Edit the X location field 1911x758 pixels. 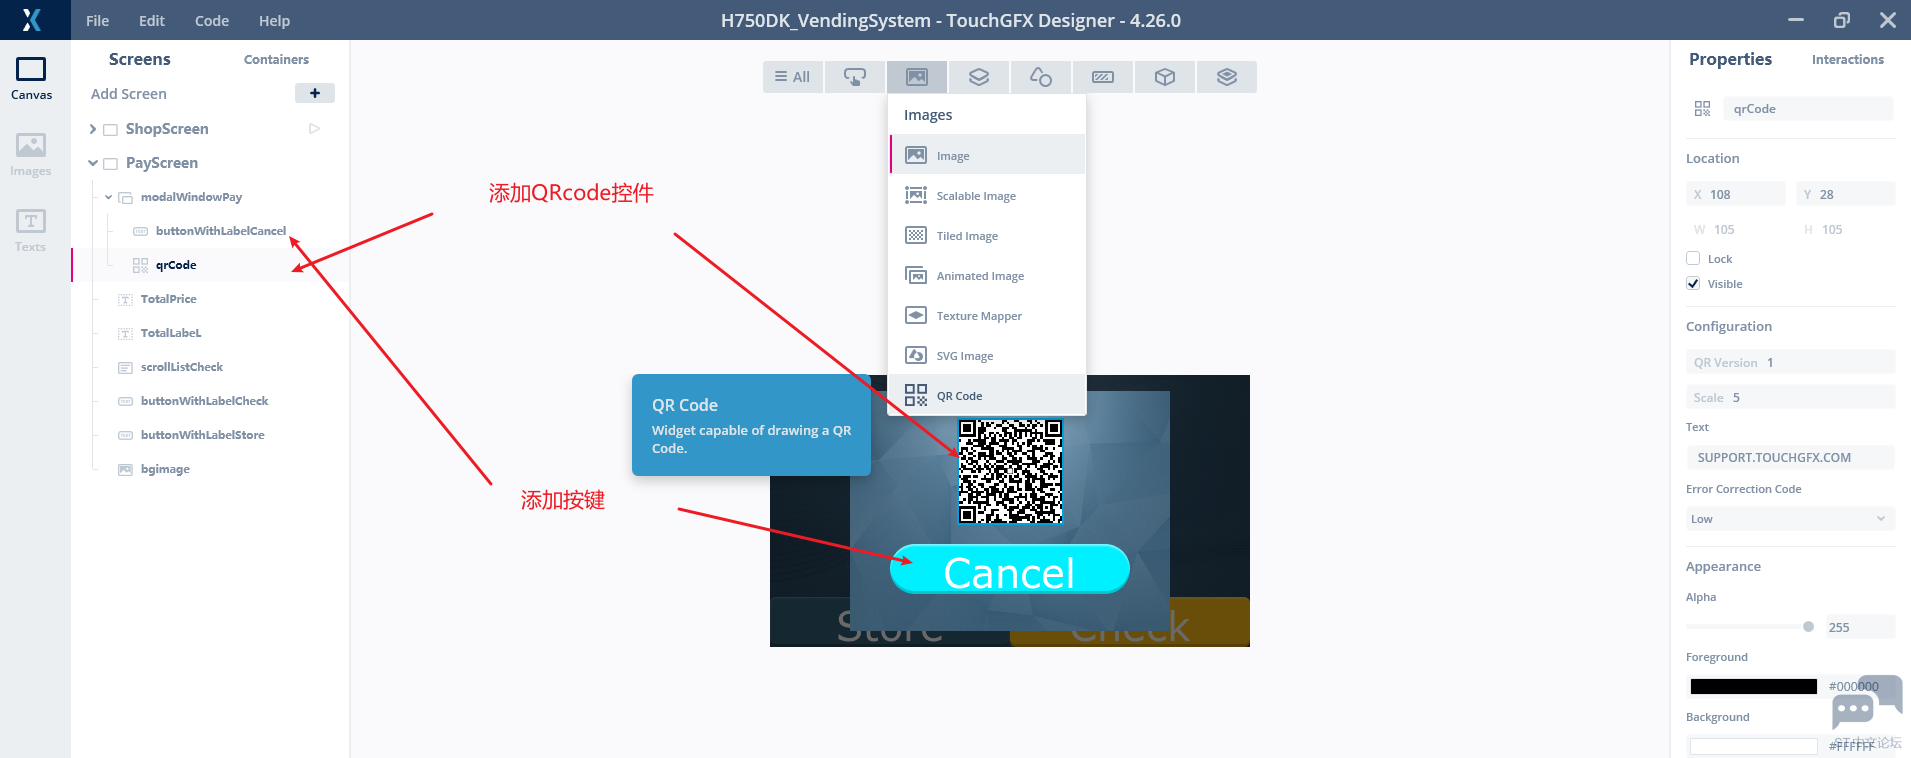coord(1736,194)
